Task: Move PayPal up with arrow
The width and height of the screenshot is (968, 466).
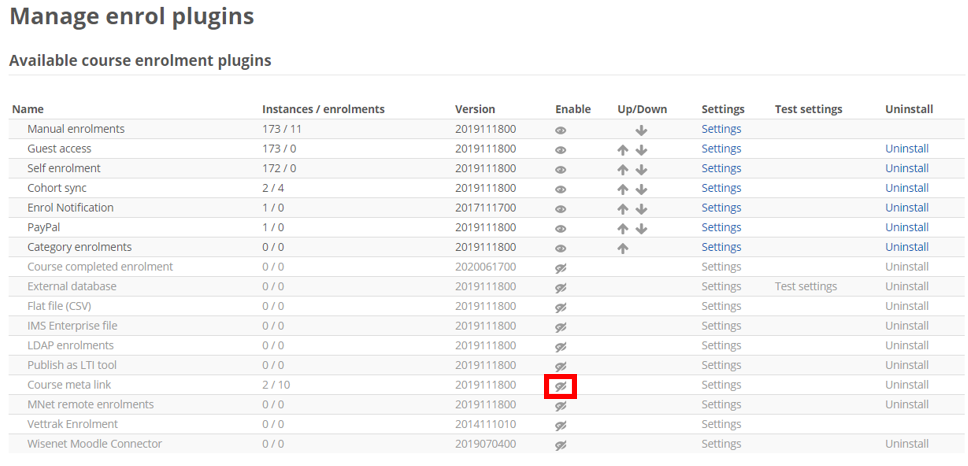Action: click(x=623, y=229)
